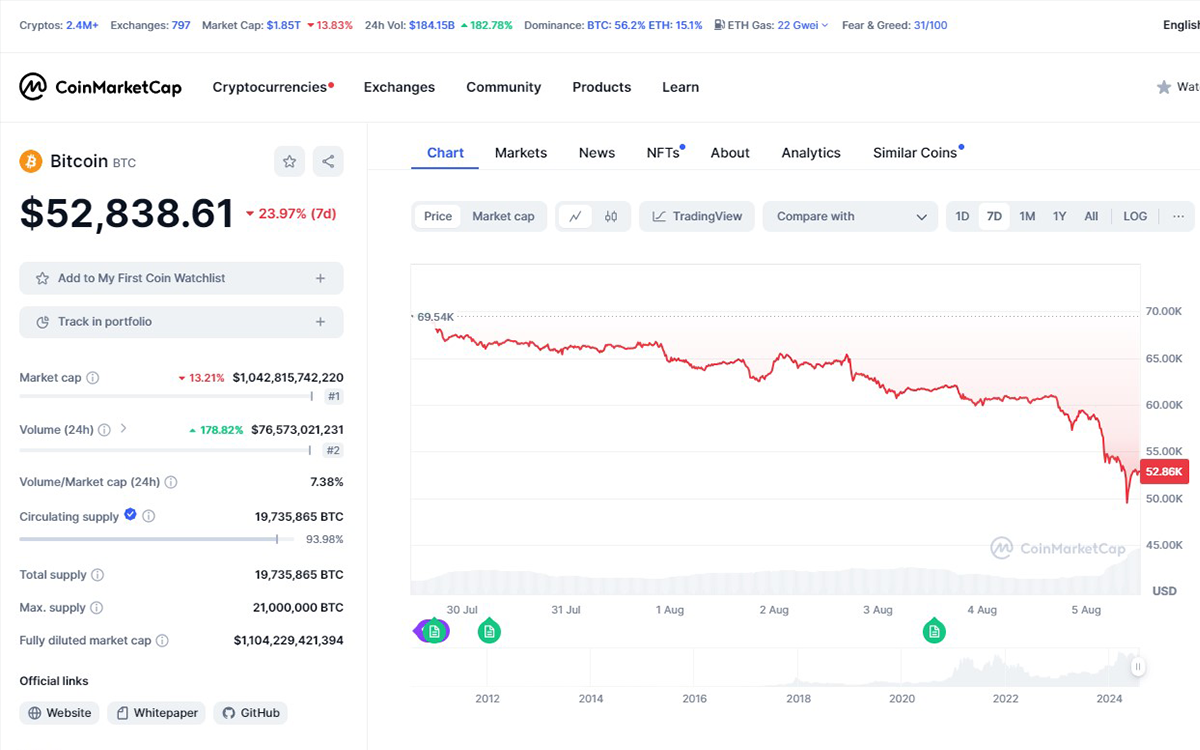Click the share icon beside Bitcoin

coord(328,161)
